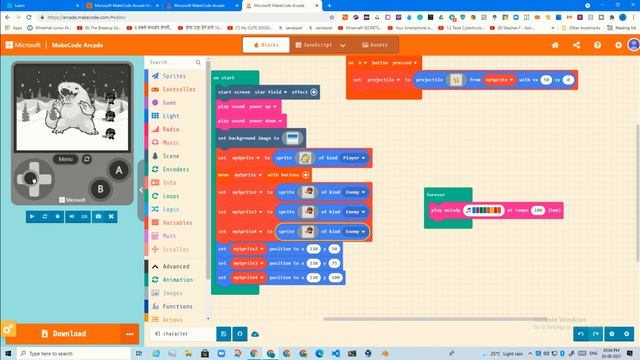Open the Controller block category
Screen dimensions: 640x360
tap(174, 89)
